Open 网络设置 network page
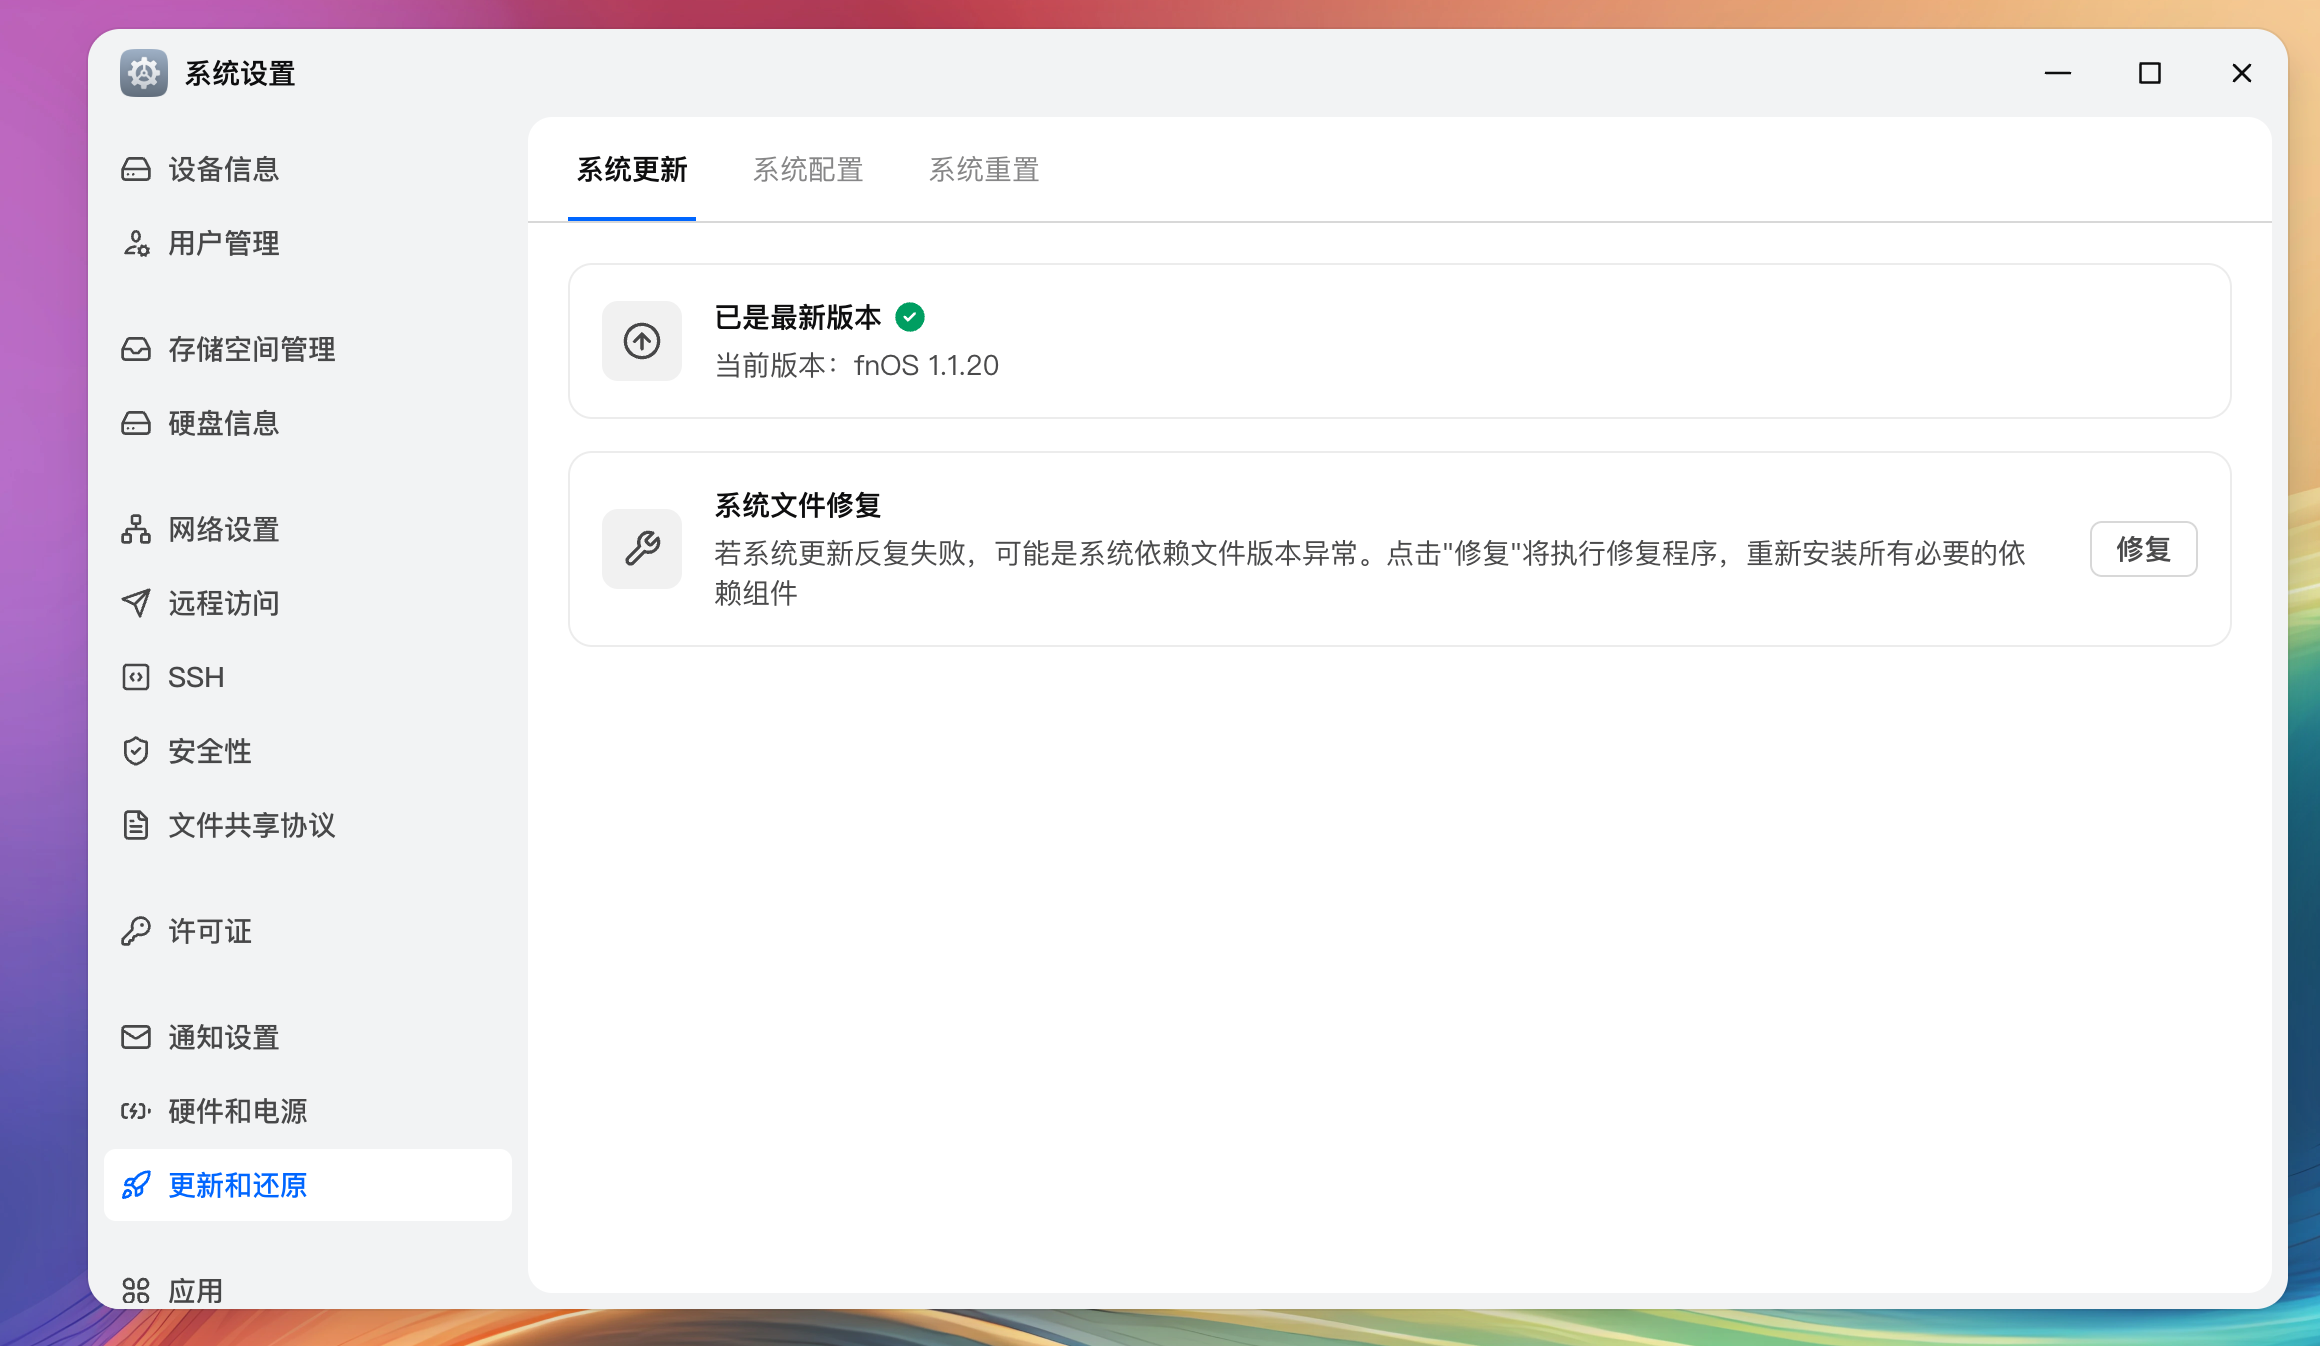Image resolution: width=2320 pixels, height=1346 pixels. 222,529
